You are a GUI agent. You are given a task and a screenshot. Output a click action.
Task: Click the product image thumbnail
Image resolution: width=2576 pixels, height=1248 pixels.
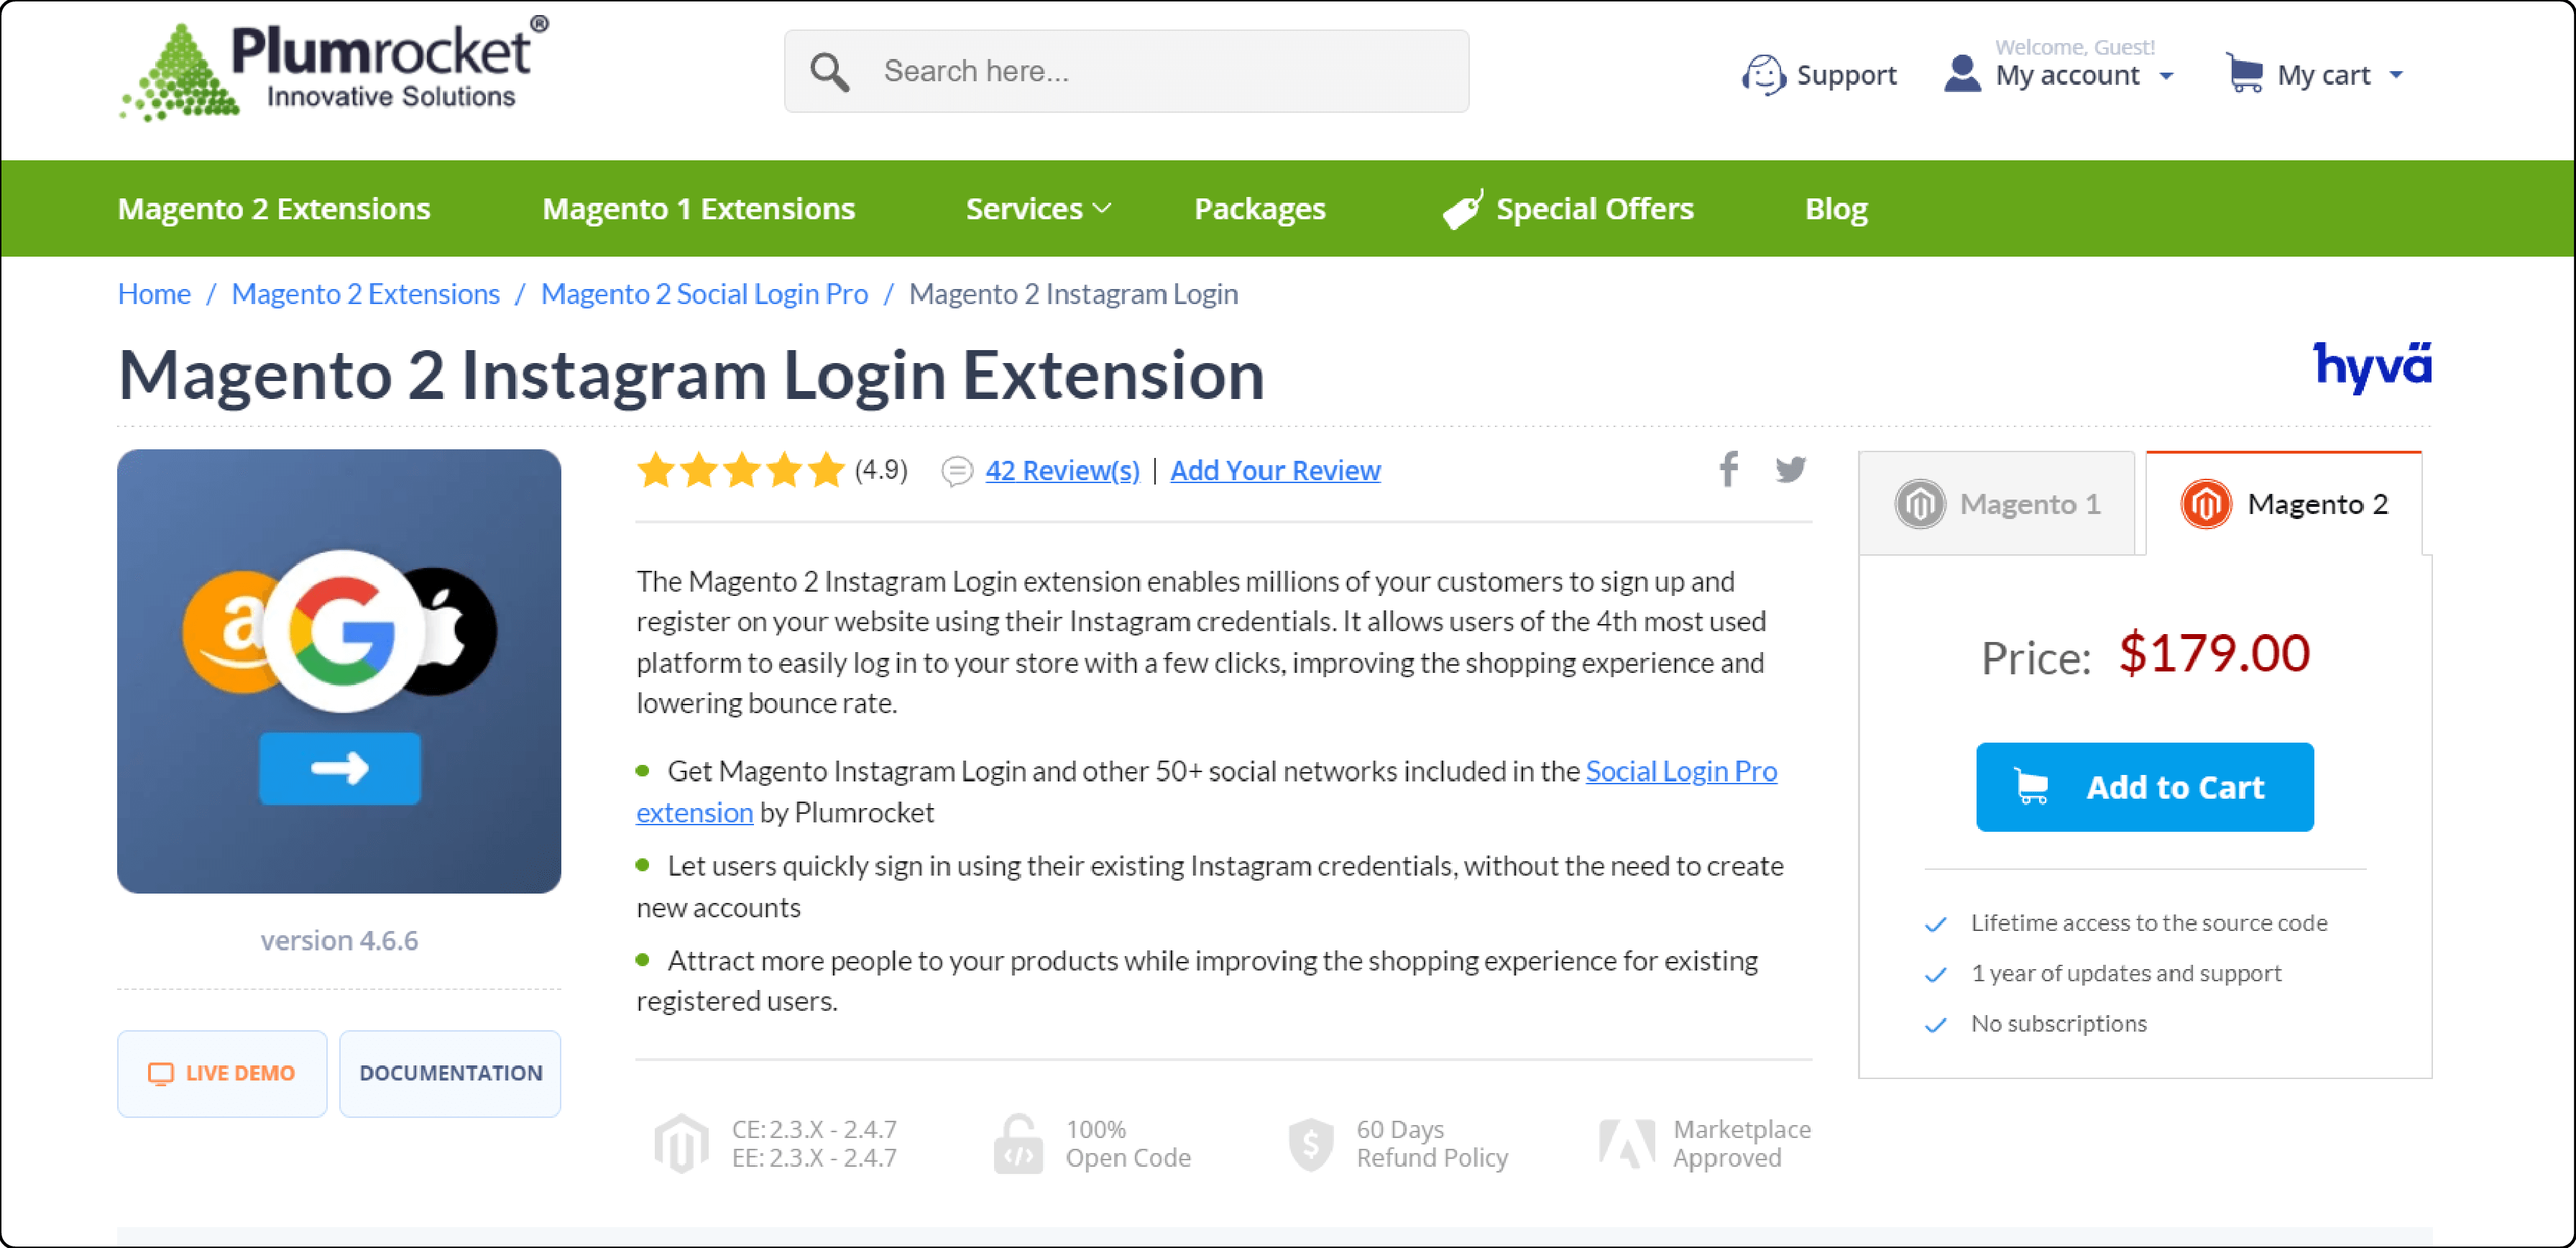[x=339, y=671]
